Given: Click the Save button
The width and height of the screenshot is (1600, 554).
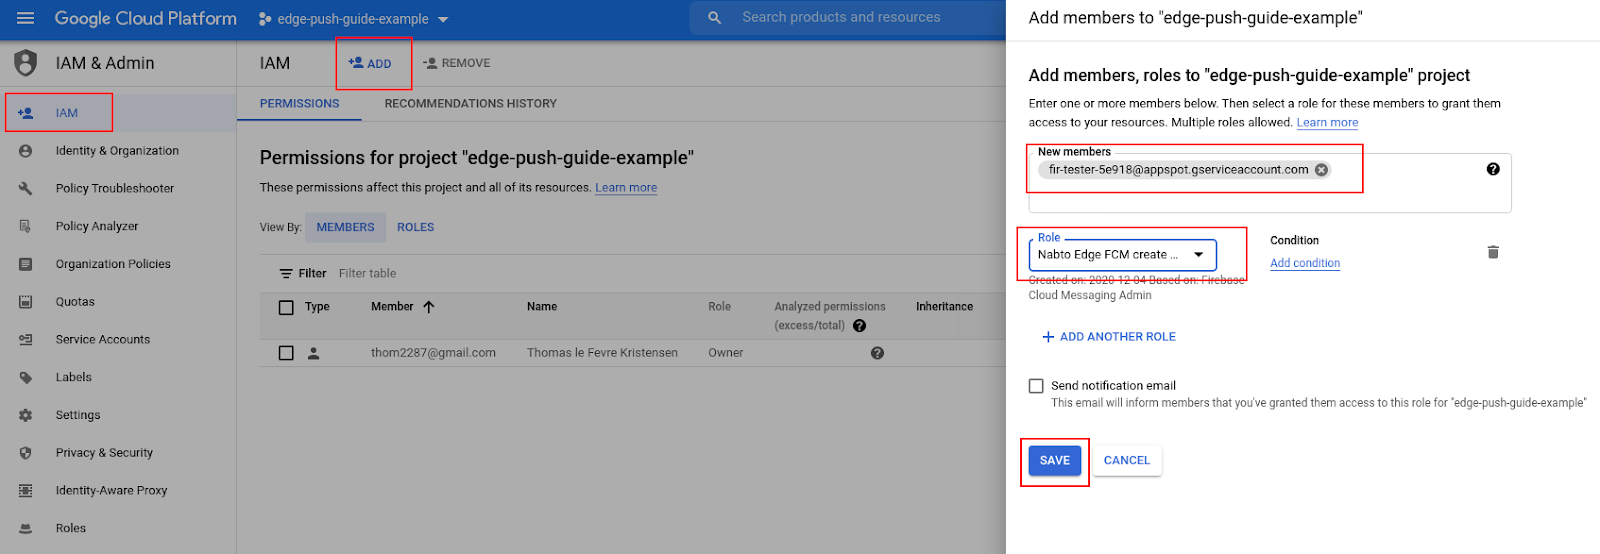Looking at the screenshot, I should (x=1054, y=461).
